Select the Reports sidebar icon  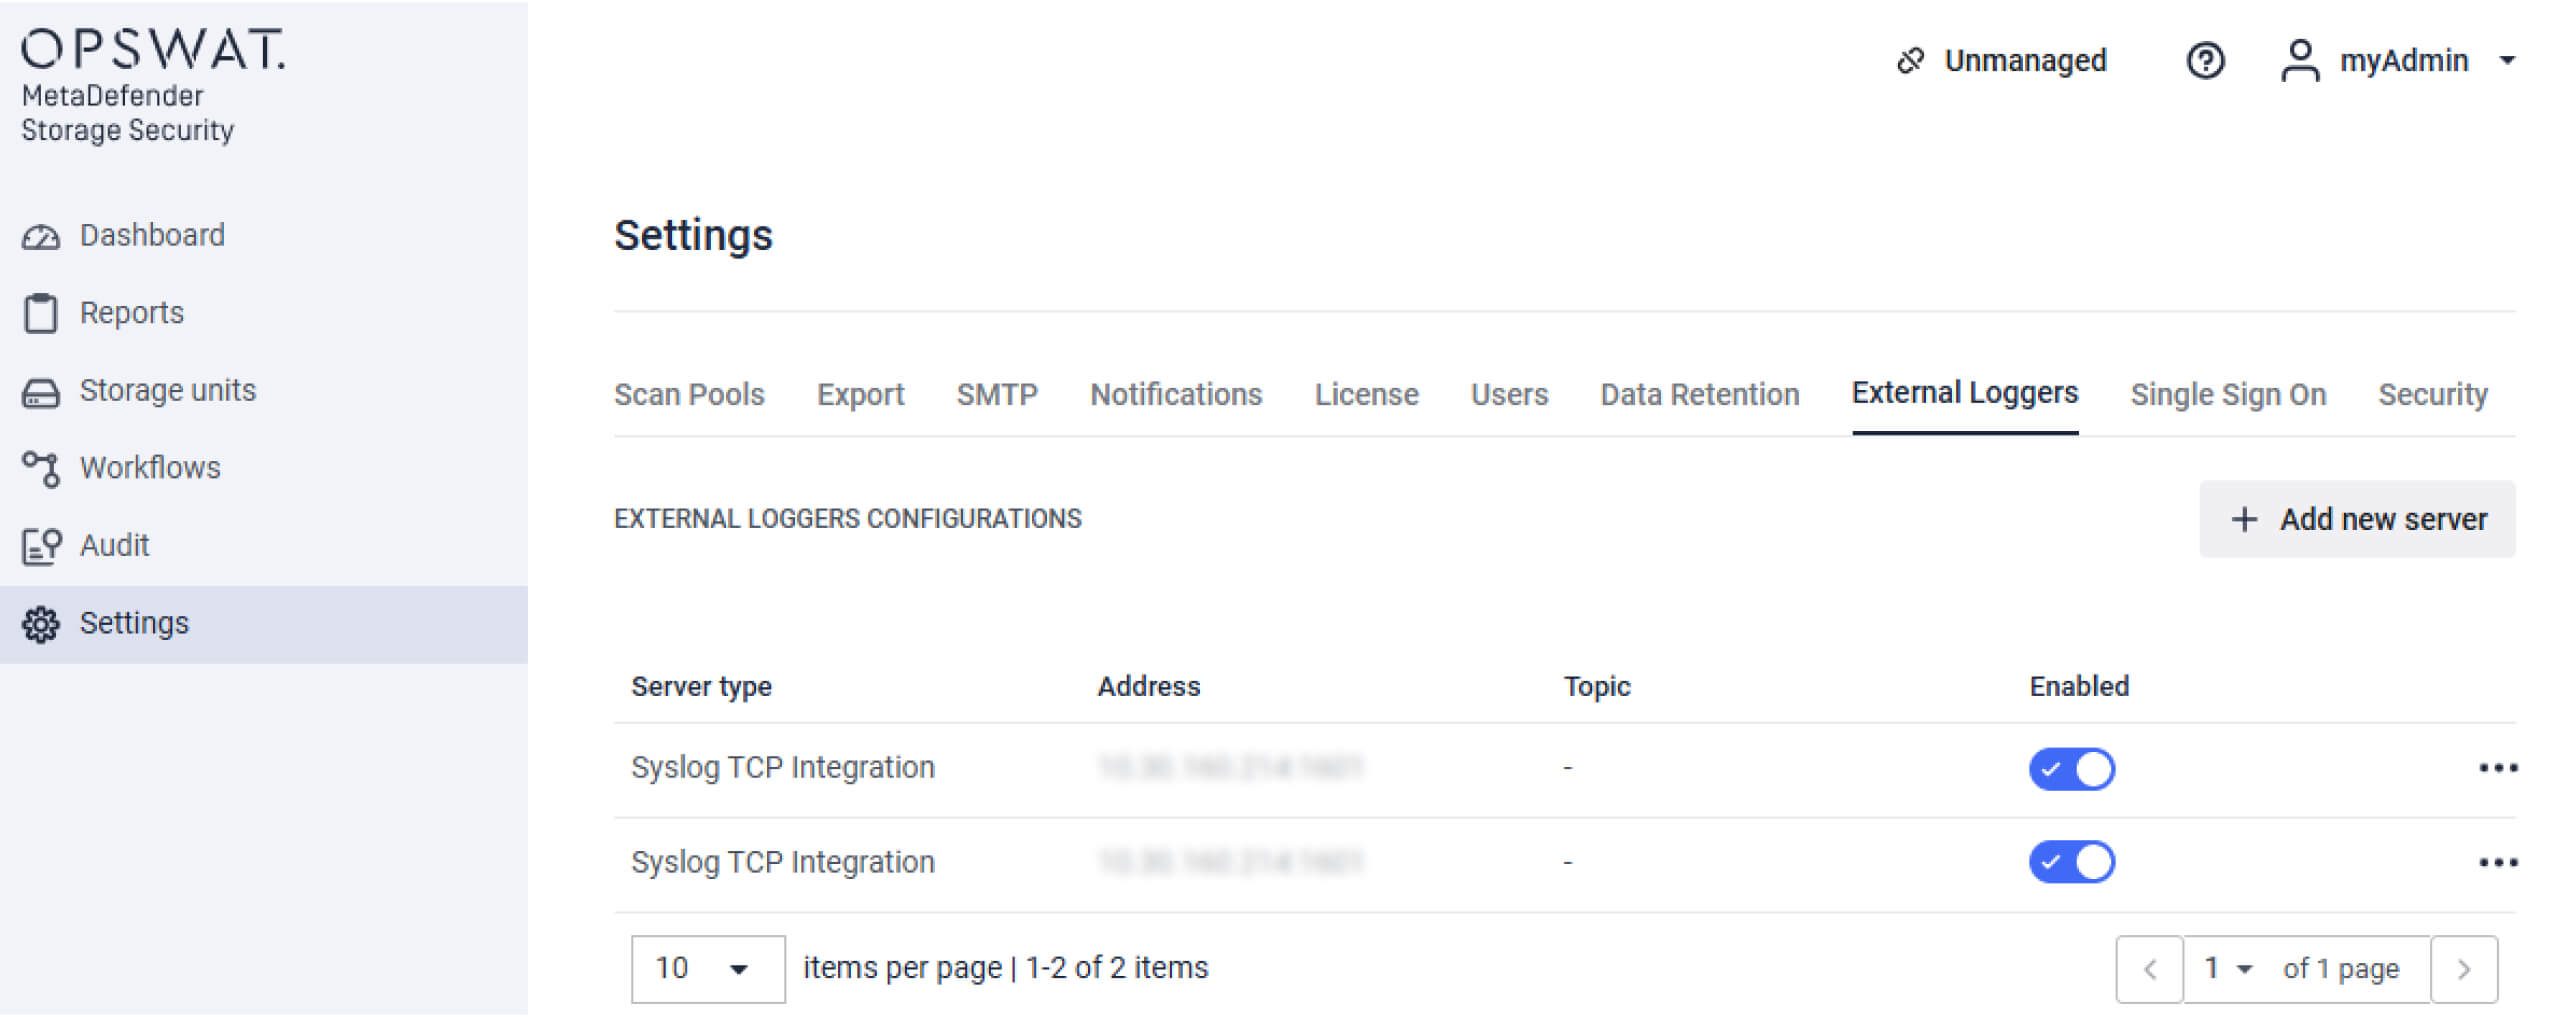[x=40, y=312]
